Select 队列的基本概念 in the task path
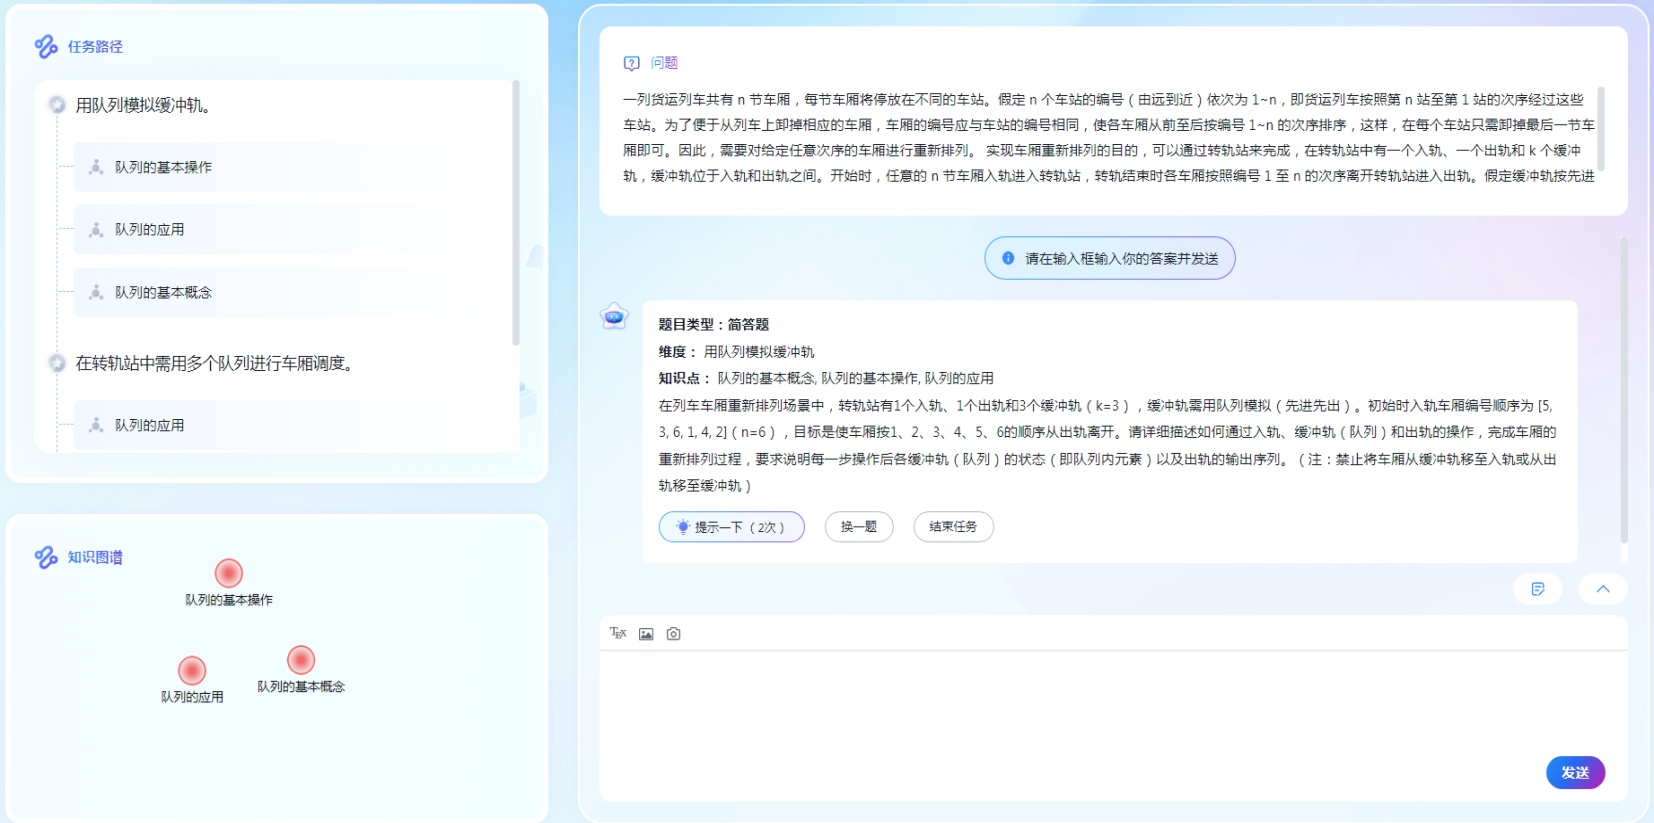This screenshot has height=823, width=1654. 163,292
